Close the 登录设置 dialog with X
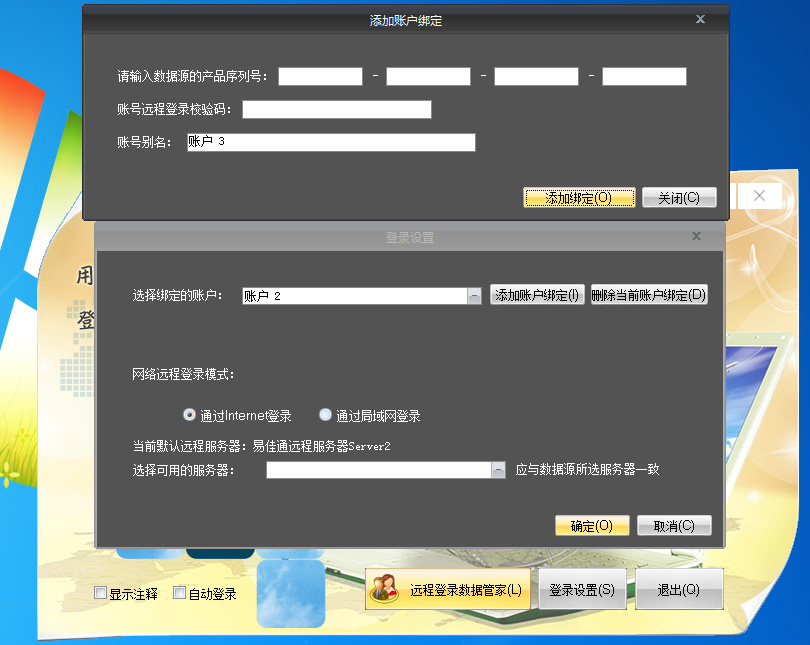Screen dimensions: 810x645 point(696,236)
